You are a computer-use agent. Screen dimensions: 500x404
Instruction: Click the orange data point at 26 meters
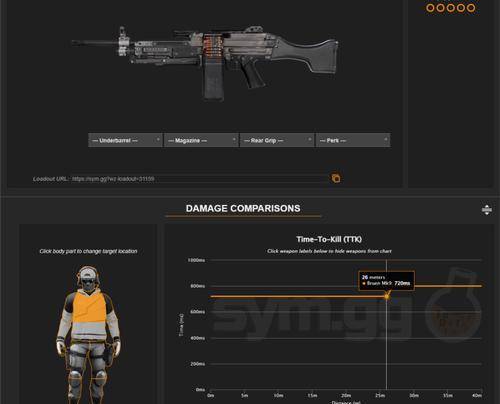387,296
